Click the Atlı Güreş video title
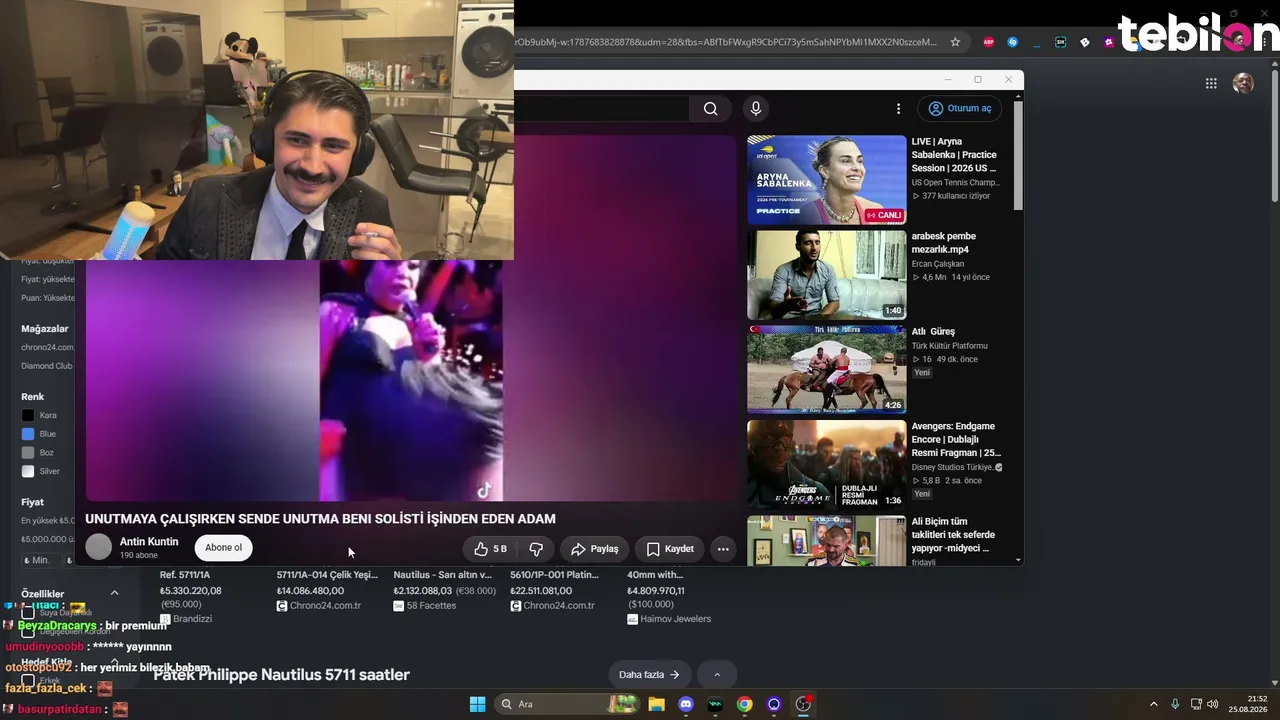The width and height of the screenshot is (1280, 720). click(x=933, y=331)
